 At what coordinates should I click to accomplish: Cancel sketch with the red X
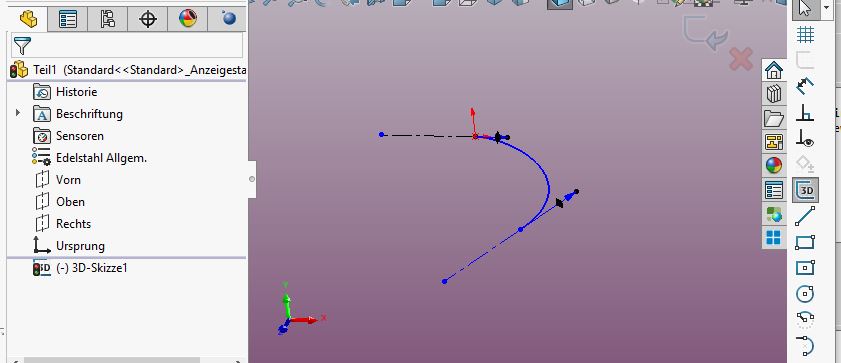coord(741,58)
